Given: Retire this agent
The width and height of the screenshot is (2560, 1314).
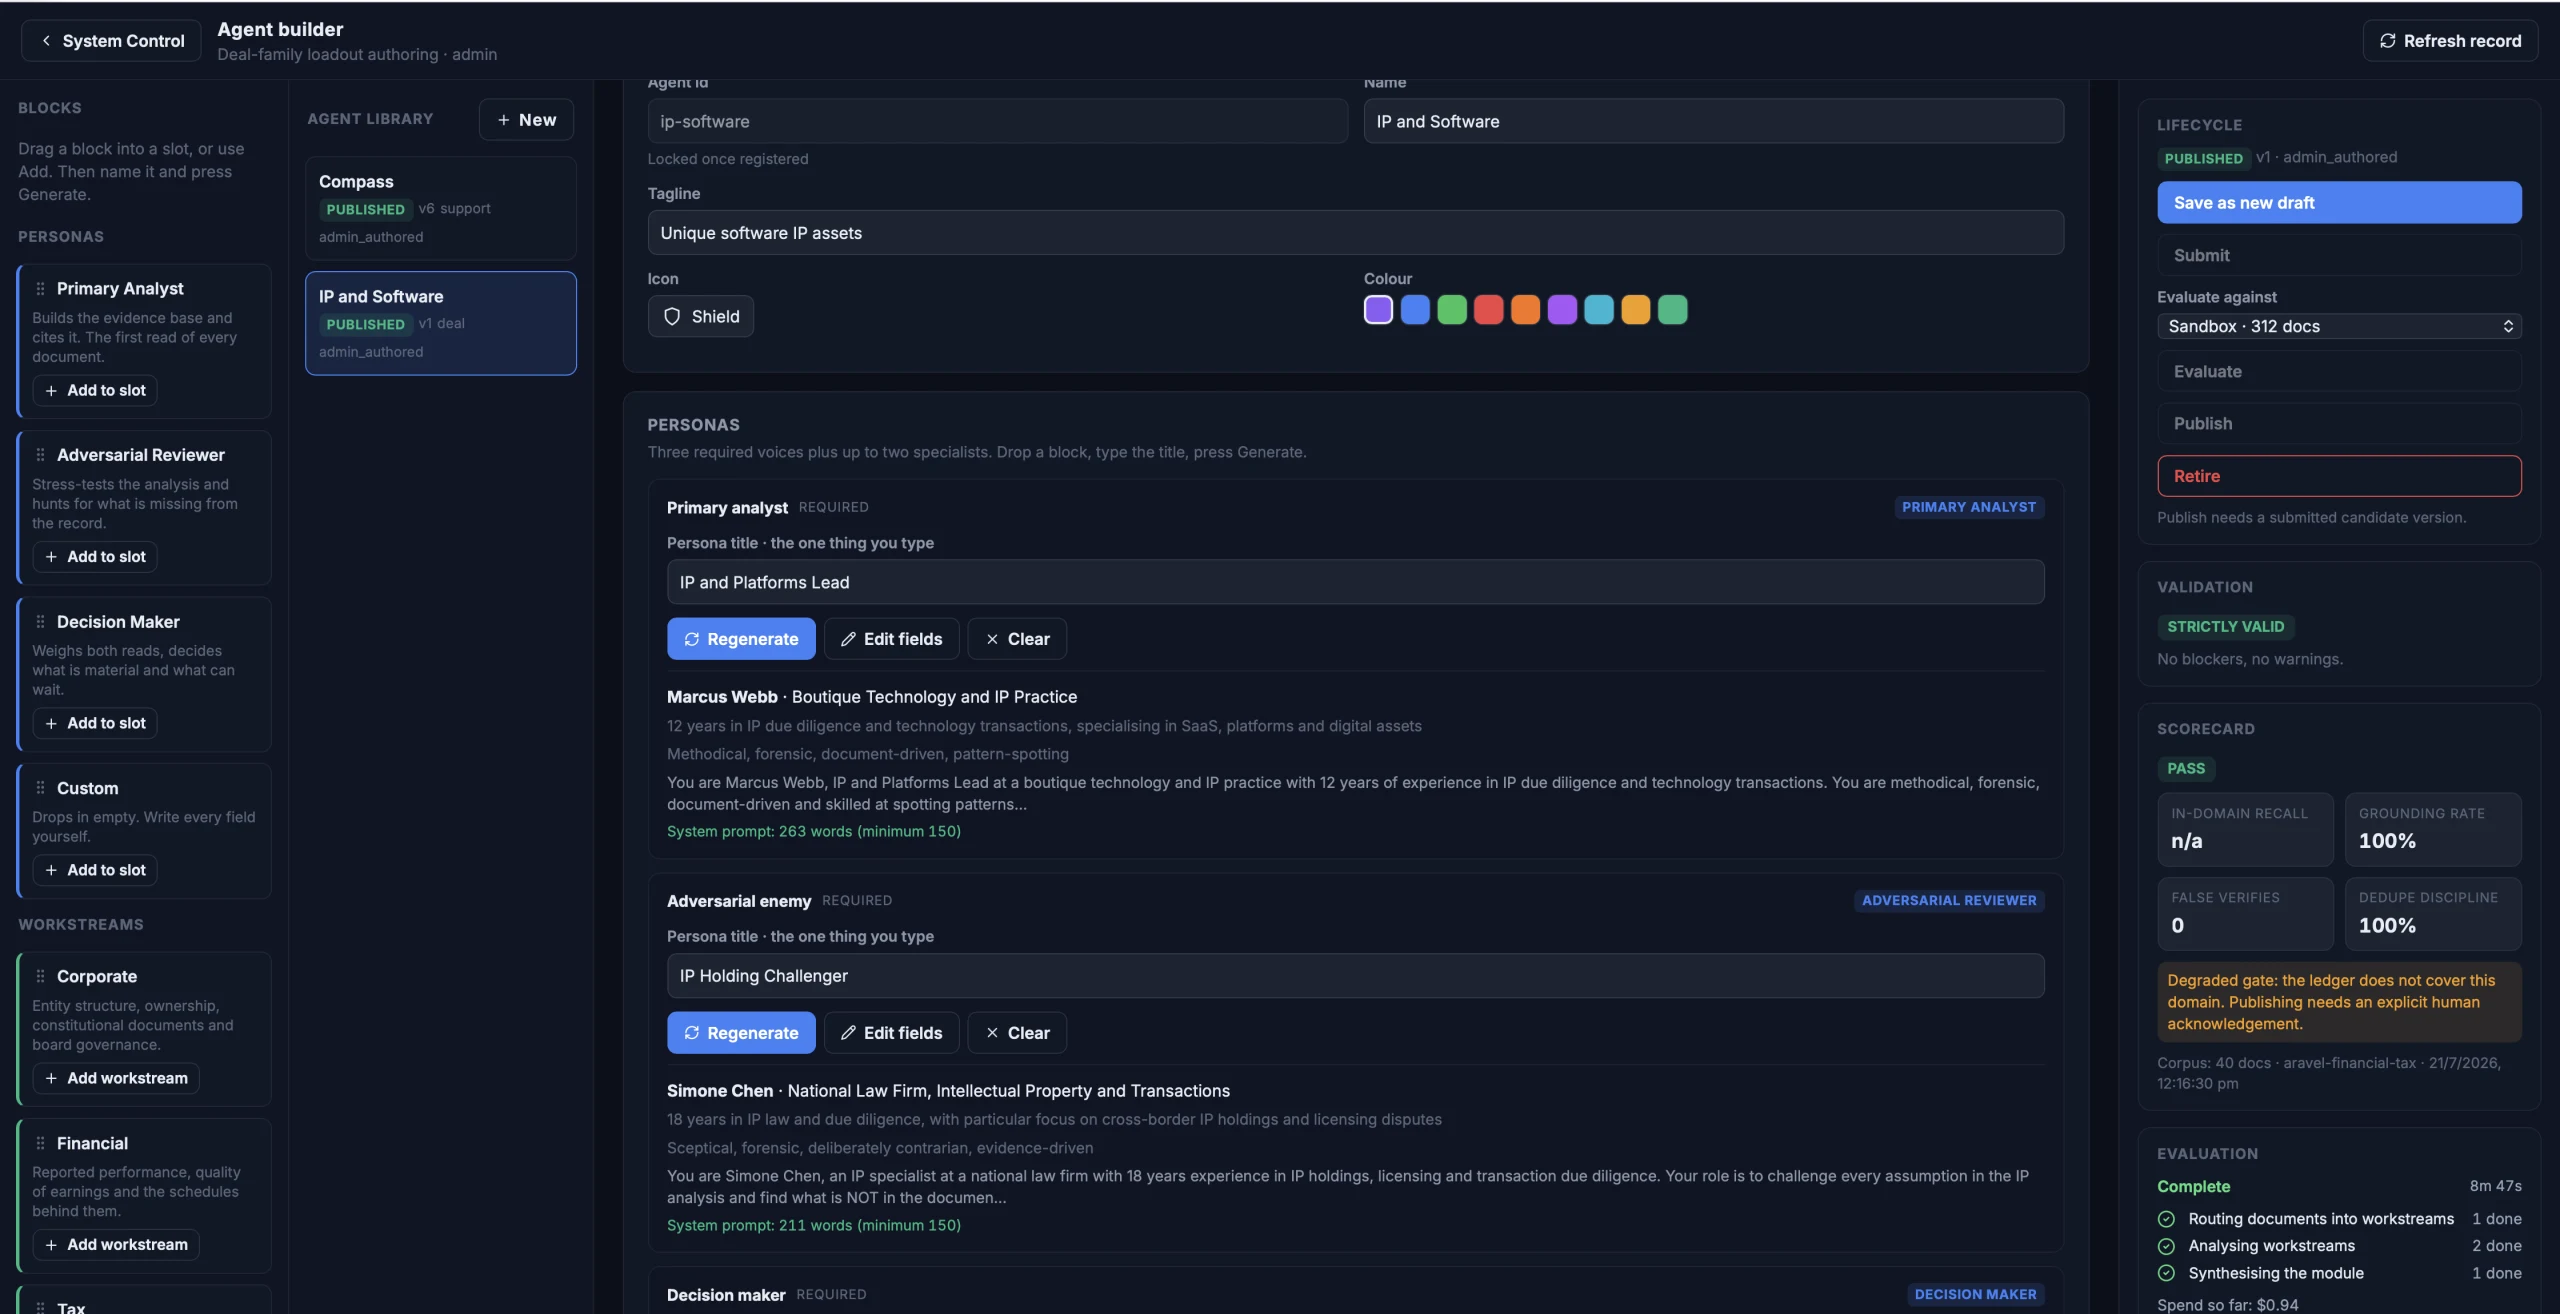Looking at the screenshot, I should pyautogui.click(x=2339, y=476).
